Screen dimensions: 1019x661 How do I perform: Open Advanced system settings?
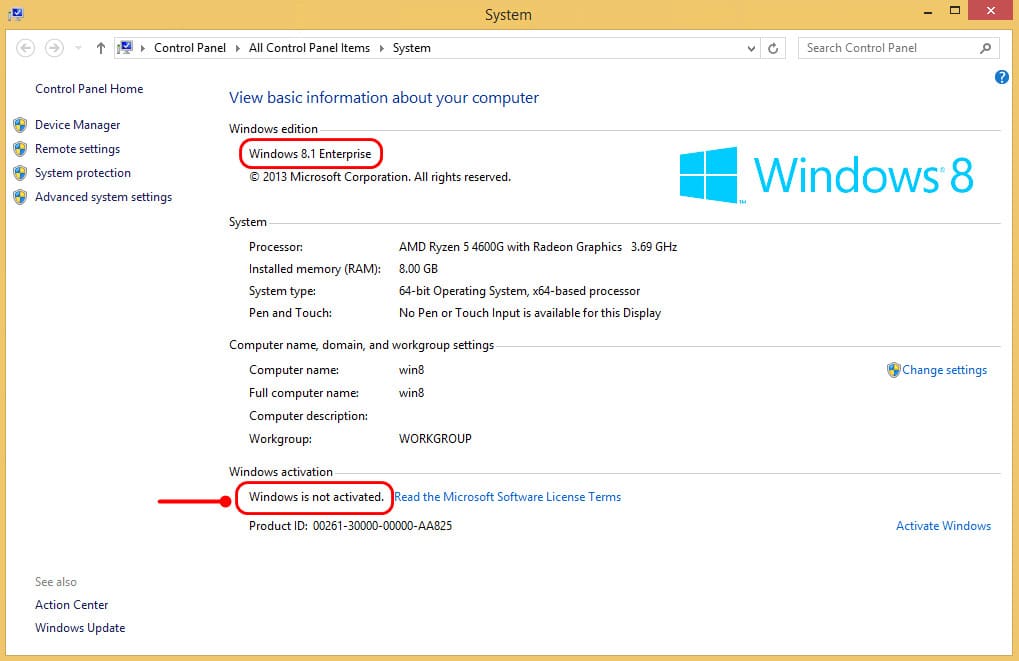click(x=103, y=197)
